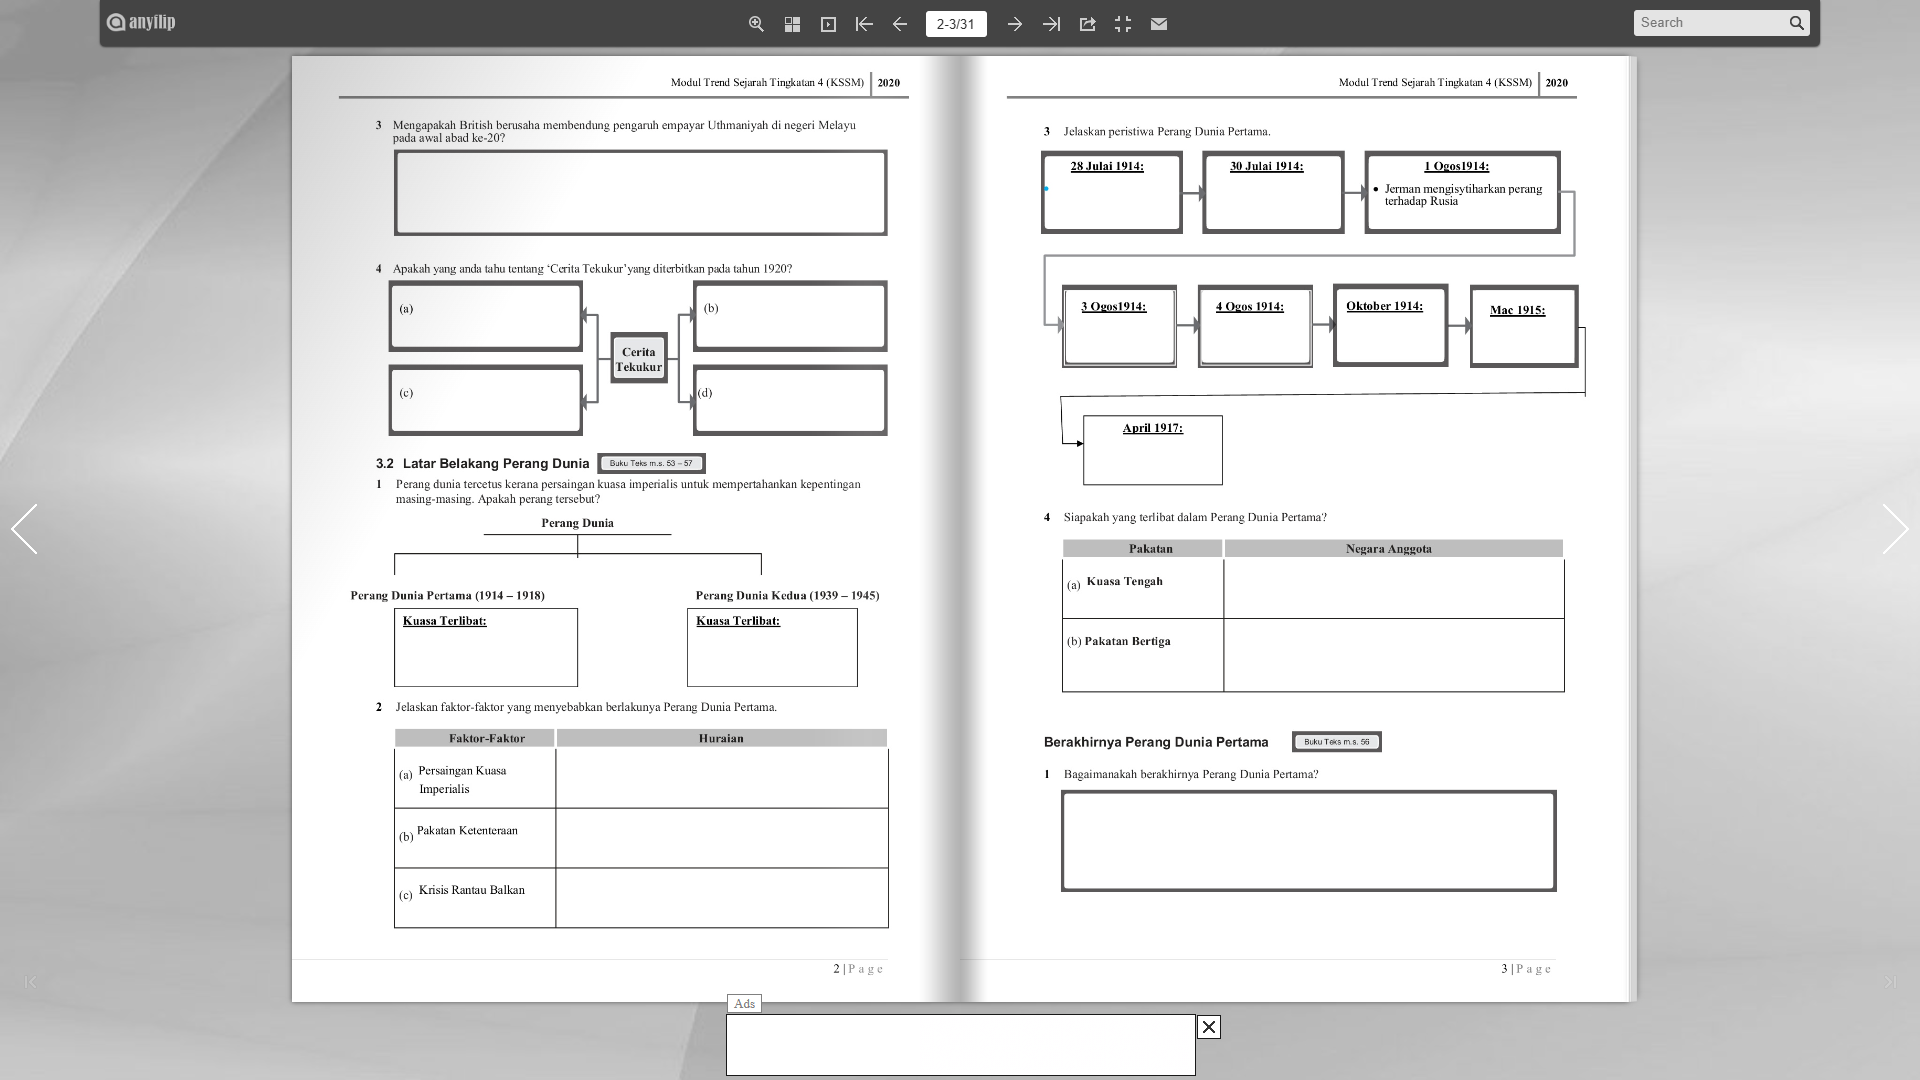This screenshot has height=1080, width=1920.
Task: Click the '3 Ogos1914:' box label
Action: [x=1113, y=307]
